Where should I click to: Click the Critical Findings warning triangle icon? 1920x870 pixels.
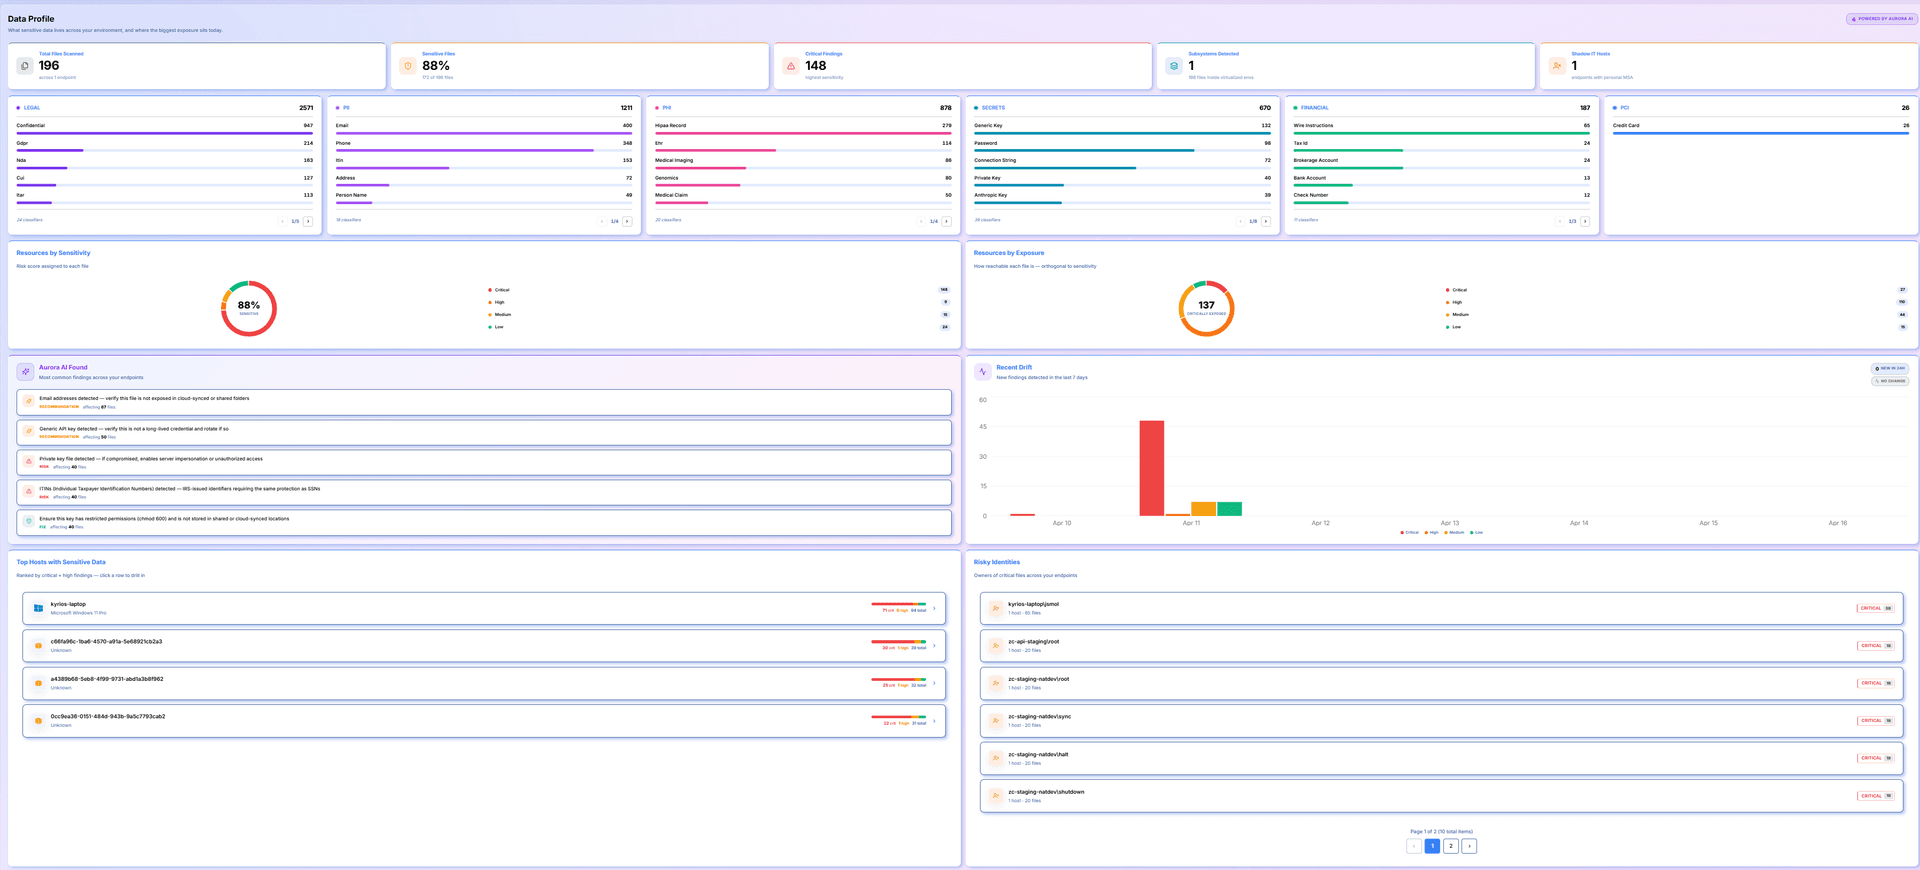coord(791,66)
